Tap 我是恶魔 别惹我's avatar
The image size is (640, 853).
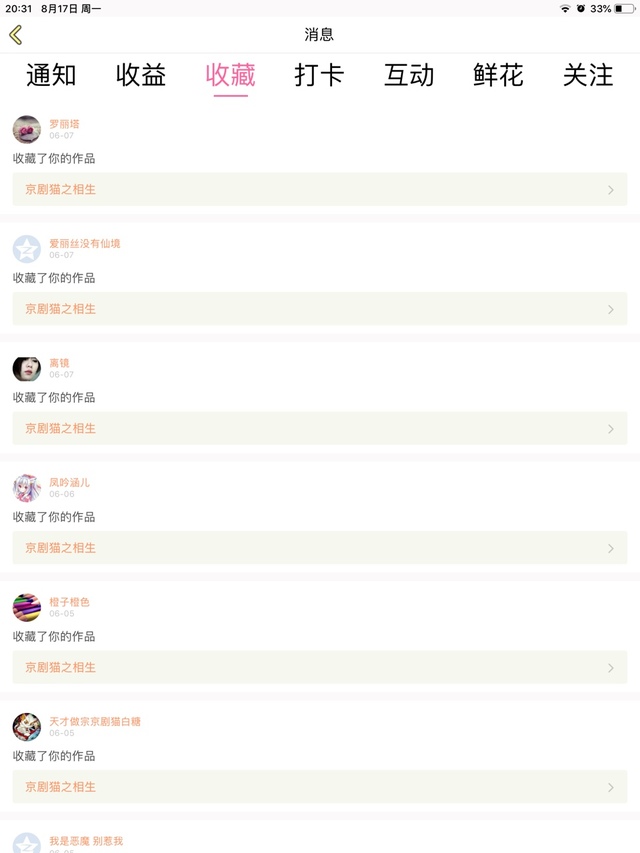pyautogui.click(x=27, y=843)
